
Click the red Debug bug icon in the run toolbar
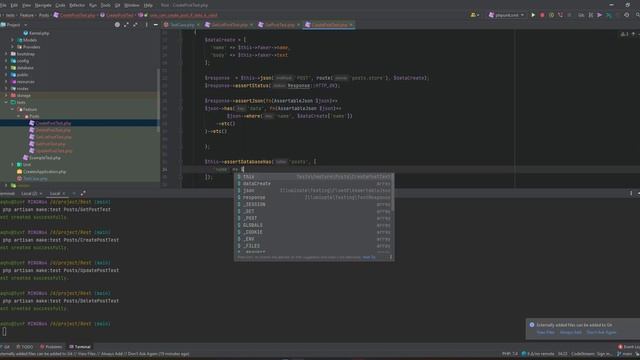(542, 15)
